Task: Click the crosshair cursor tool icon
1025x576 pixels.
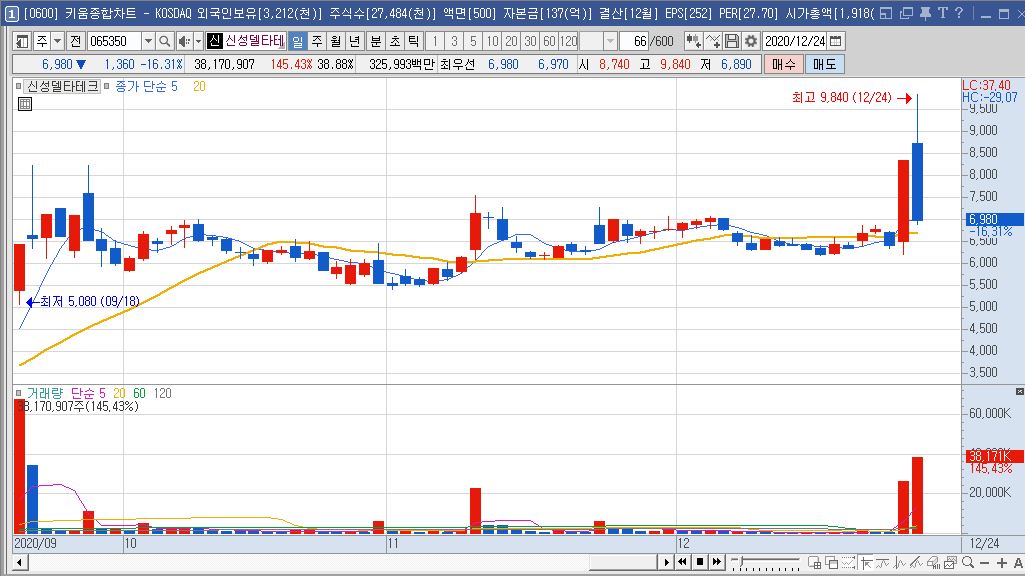Action: tap(866, 562)
